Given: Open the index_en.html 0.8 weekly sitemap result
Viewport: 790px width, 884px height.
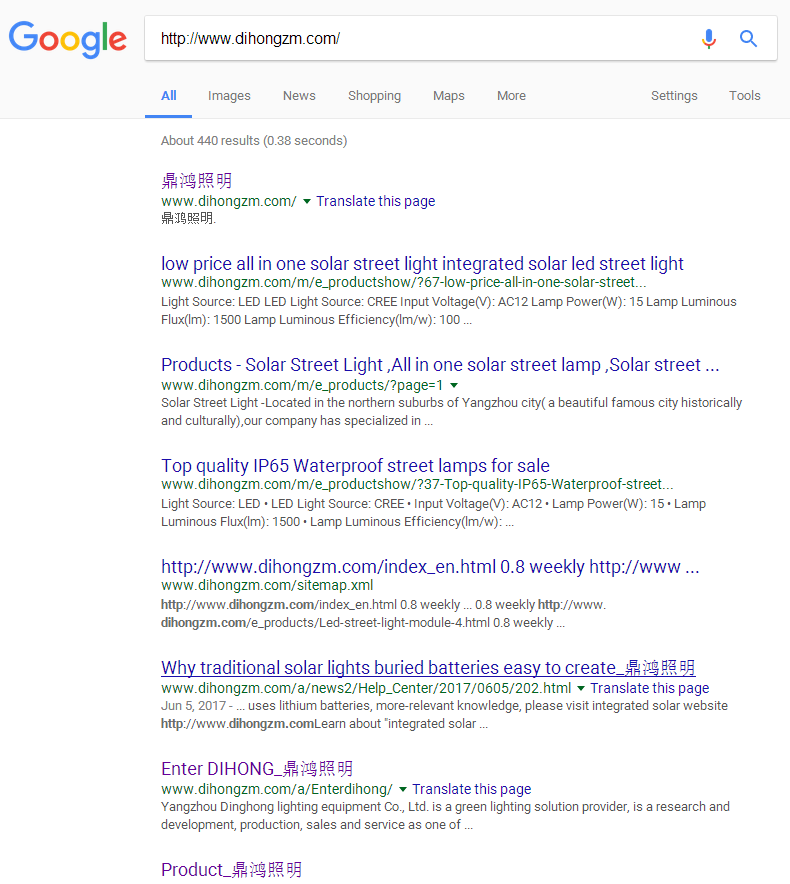Looking at the screenshot, I should (430, 567).
